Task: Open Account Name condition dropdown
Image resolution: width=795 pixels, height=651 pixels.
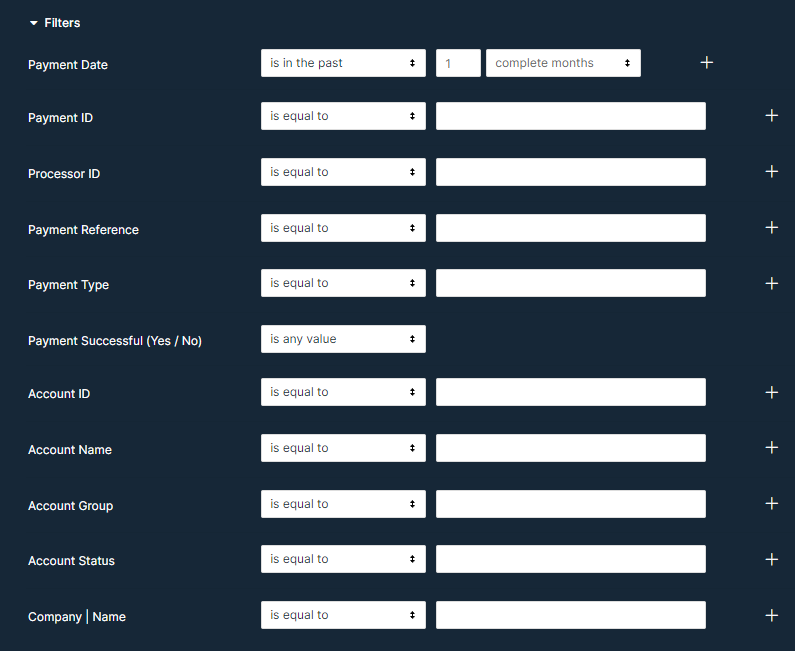Action: tap(343, 448)
